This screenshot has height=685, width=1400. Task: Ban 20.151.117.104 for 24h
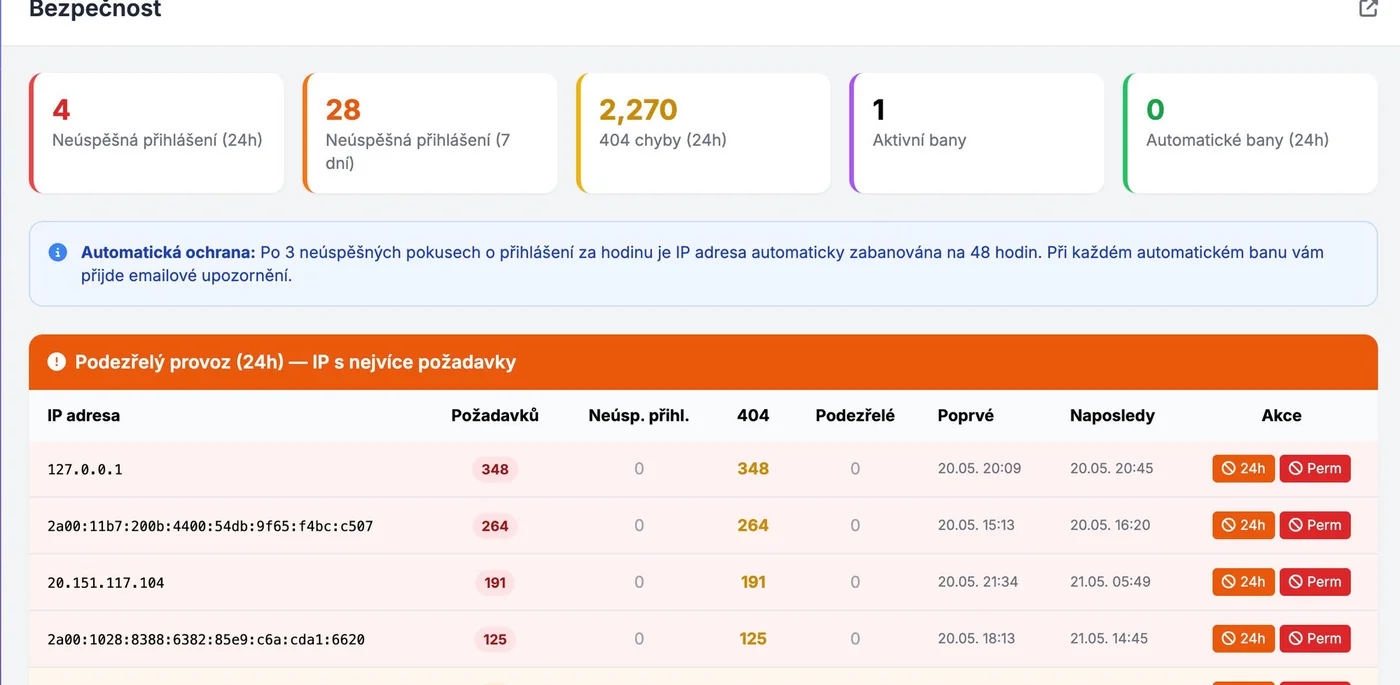(1243, 582)
